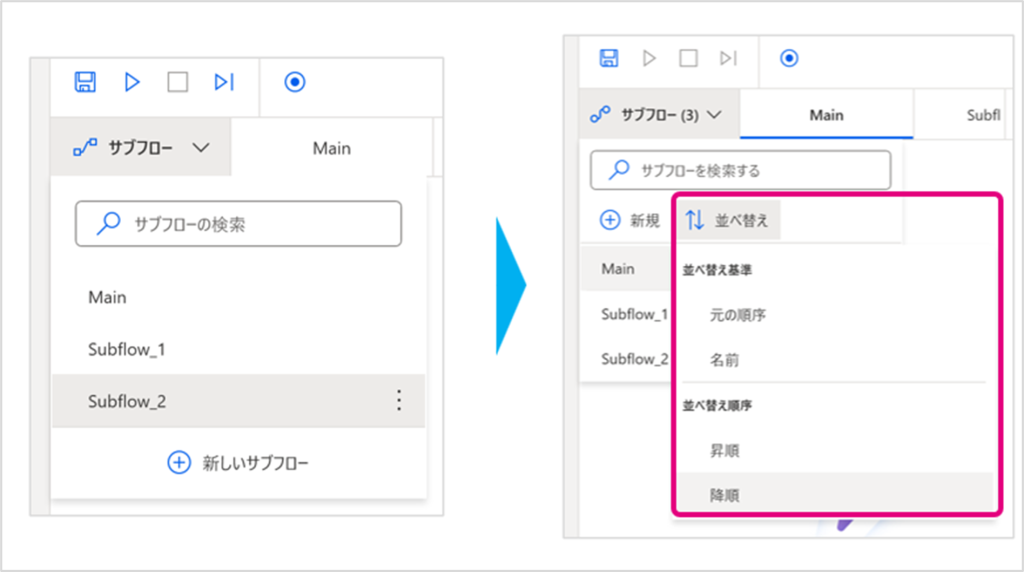1024x572 pixels.
Task: Click the サブフローの検索 search field
Action: (x=238, y=224)
